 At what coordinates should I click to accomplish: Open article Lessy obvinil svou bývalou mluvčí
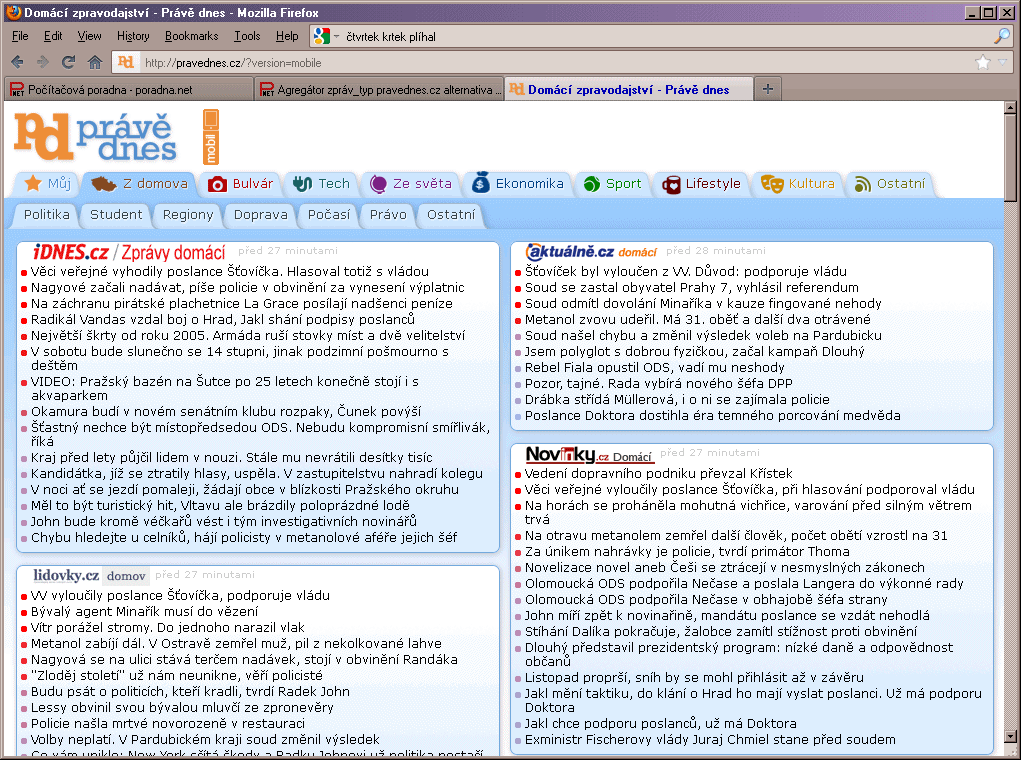[x=182, y=707]
